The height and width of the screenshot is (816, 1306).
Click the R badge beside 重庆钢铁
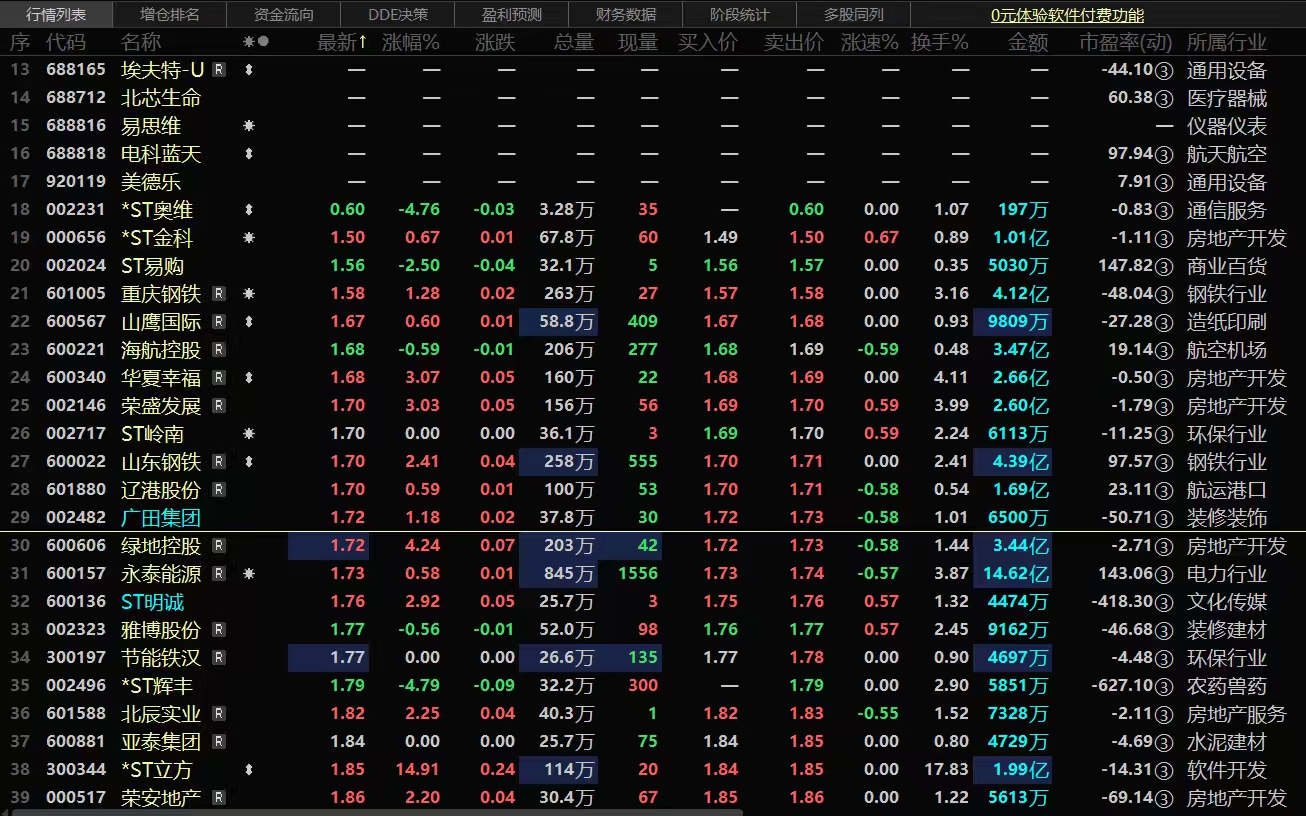[x=219, y=294]
